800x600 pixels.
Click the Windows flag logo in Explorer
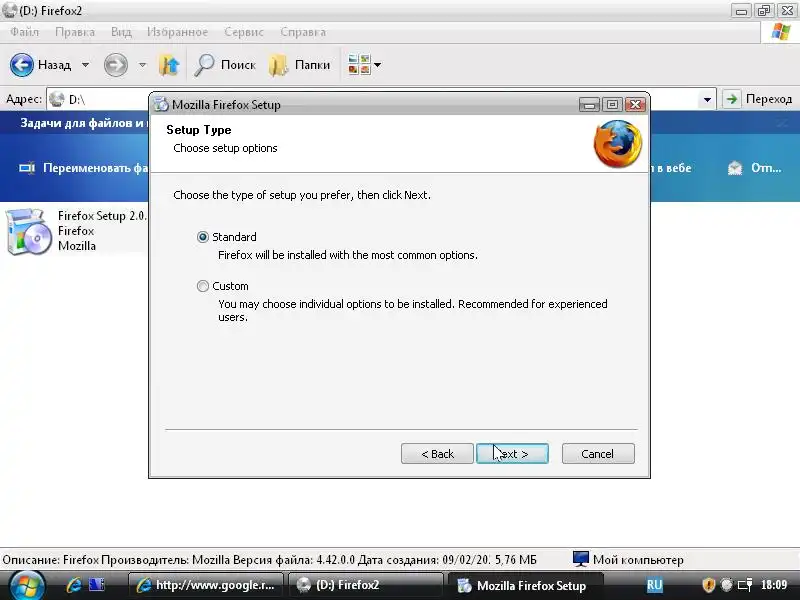click(781, 32)
